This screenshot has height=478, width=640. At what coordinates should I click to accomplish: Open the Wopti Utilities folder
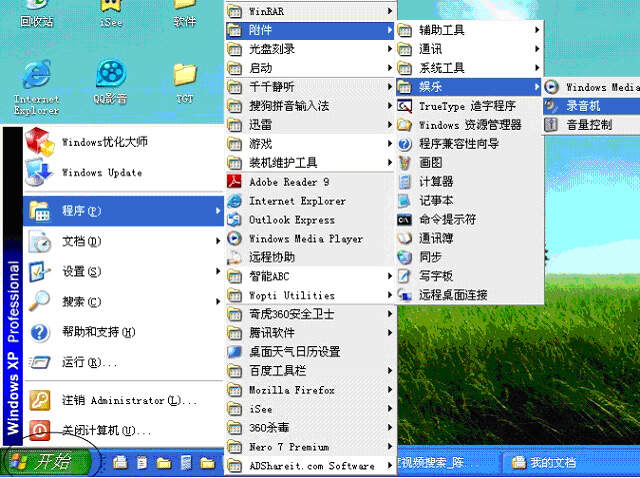tap(310, 295)
